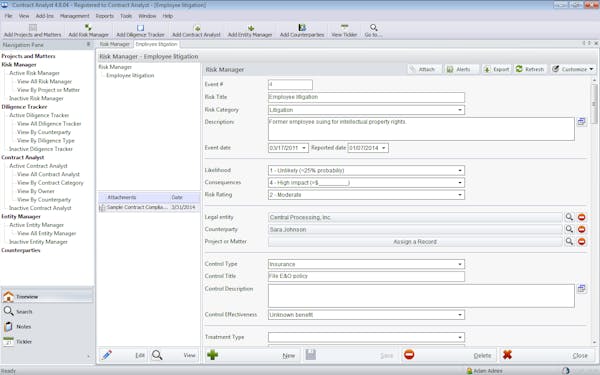This screenshot has width=600, height=375.
Task: Open the Treeview pane in navigation
Action: click(47, 297)
